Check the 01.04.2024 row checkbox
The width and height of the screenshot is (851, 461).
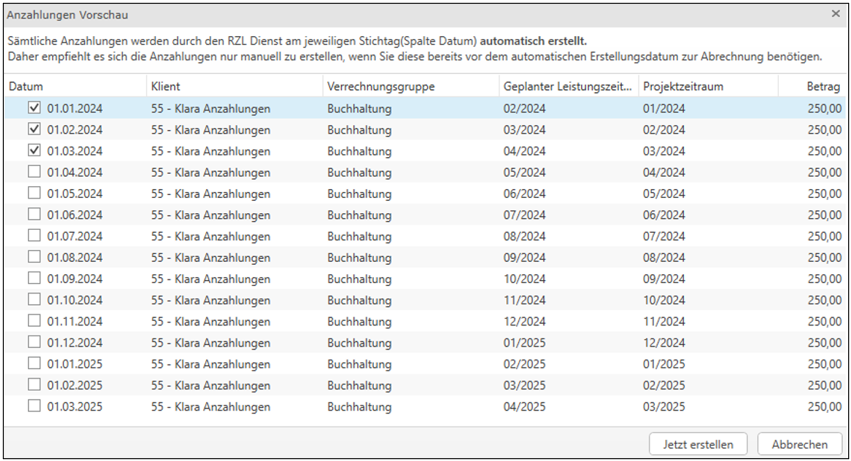coord(35,172)
